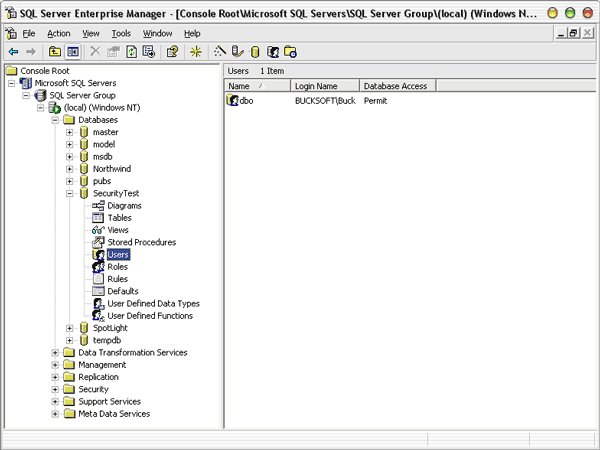Image resolution: width=600 pixels, height=450 pixels.
Task: Toggle the Show/Hide Console Tree button
Action: point(73,51)
